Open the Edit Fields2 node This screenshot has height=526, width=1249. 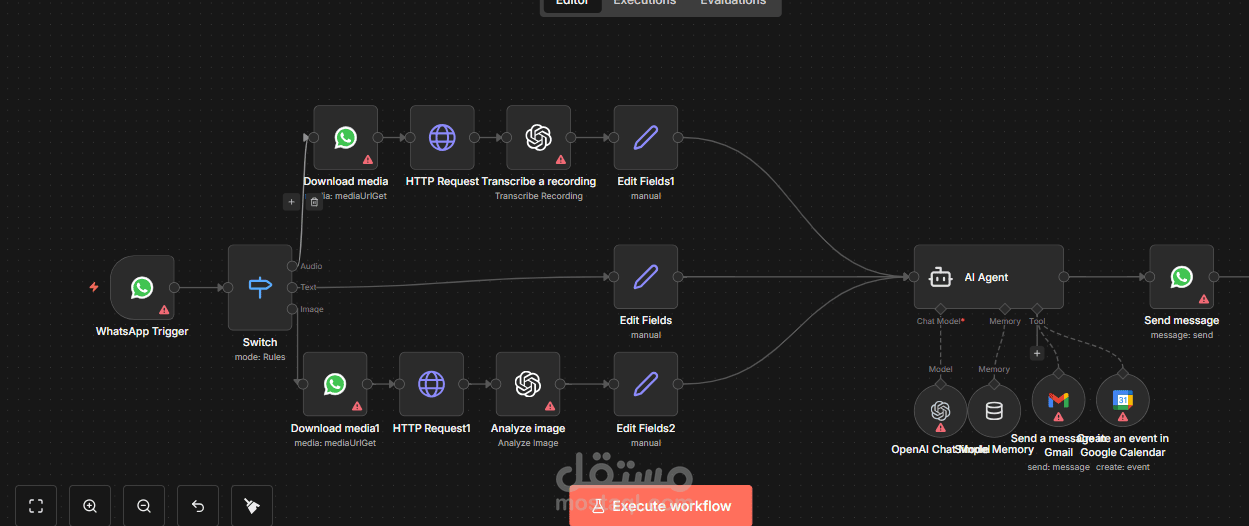tap(646, 384)
